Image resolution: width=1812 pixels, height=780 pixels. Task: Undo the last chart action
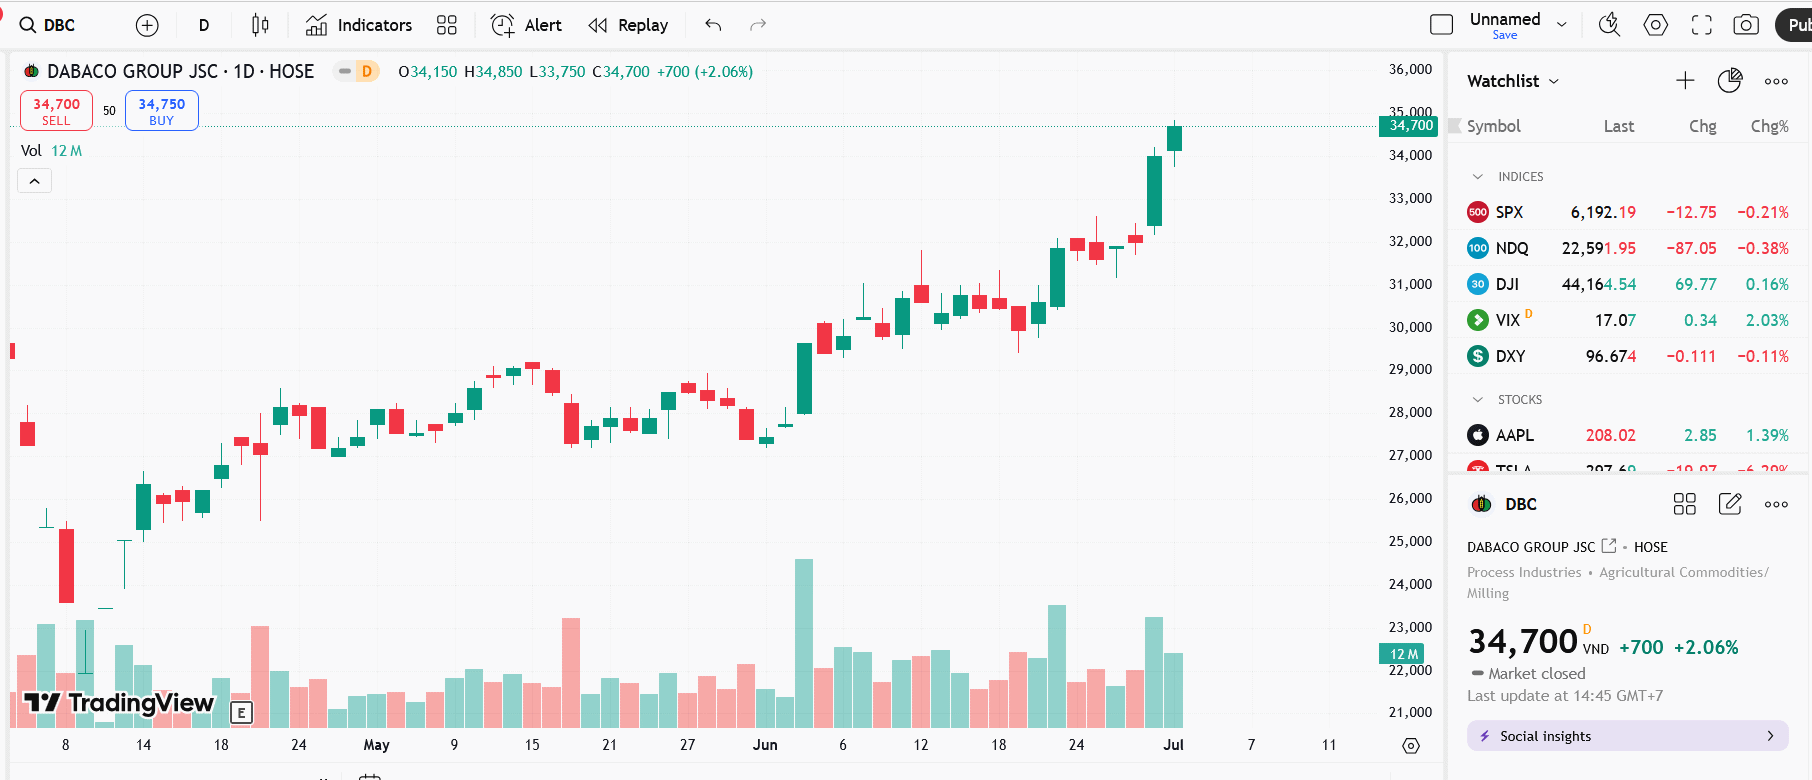(713, 25)
